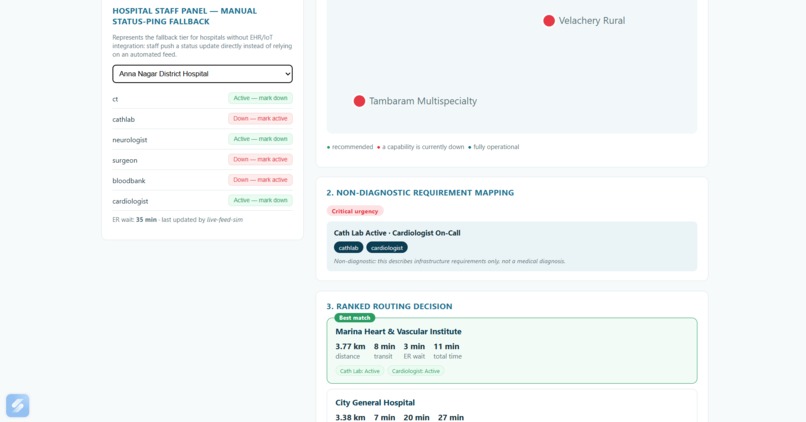Click the 3. Ranked Routing Decision heading
806x422 pixels.
tap(389, 306)
